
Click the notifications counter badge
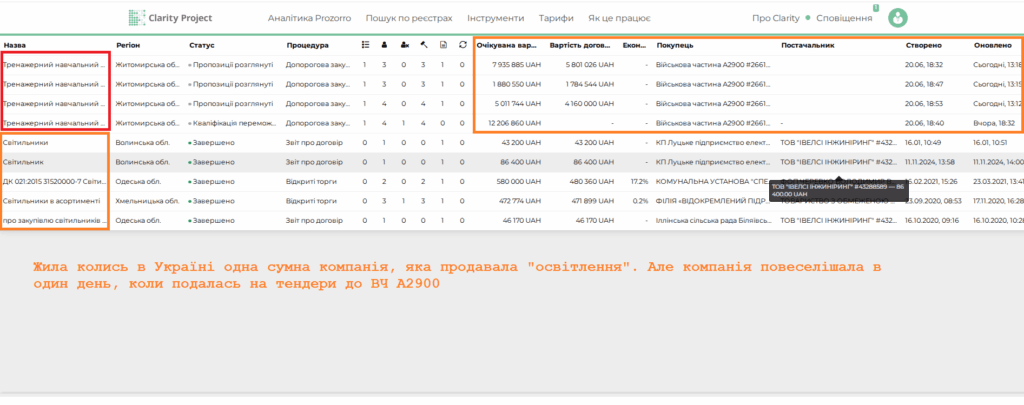[875, 8]
